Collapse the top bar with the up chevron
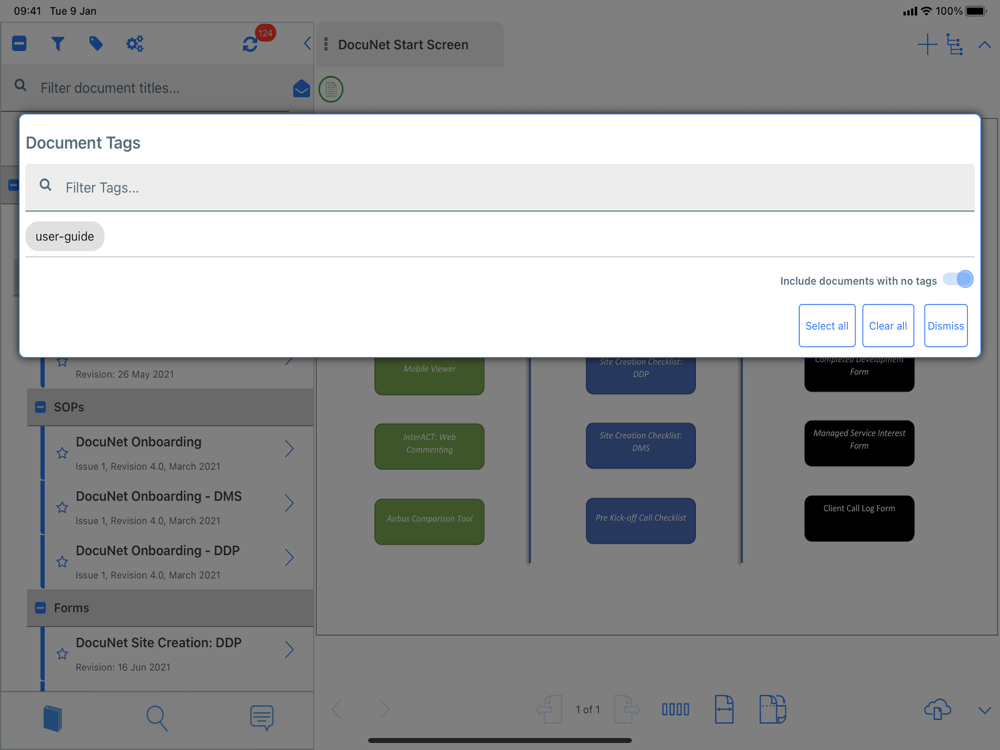Screen dimensions: 1000x750 985,45
